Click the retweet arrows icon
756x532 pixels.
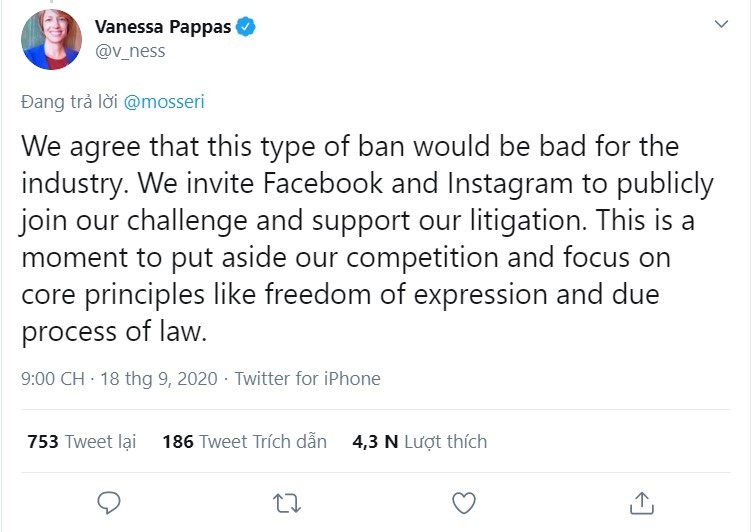coord(287,500)
